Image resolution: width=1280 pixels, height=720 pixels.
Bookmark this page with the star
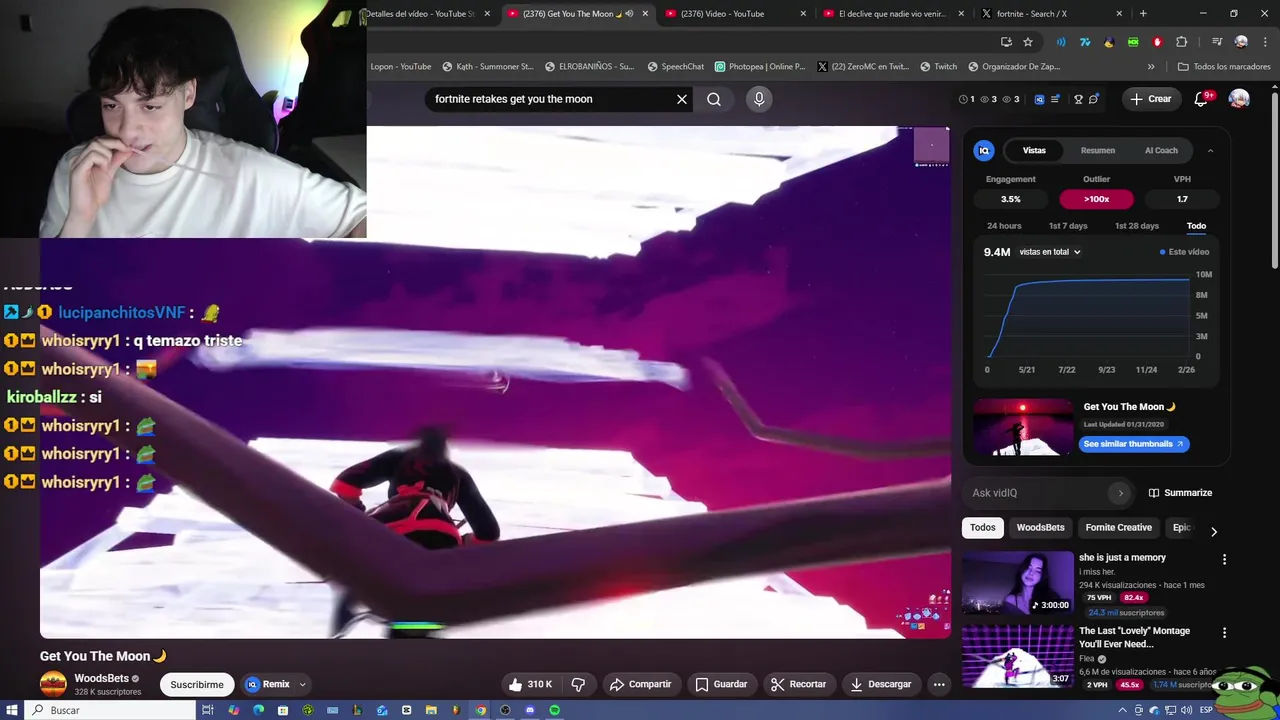tap(1027, 42)
